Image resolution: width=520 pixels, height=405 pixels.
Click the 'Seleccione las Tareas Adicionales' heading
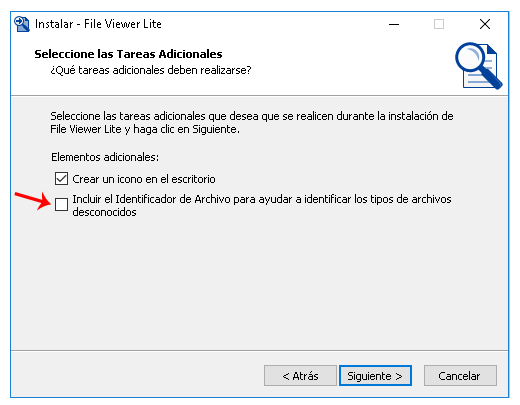(x=128, y=54)
